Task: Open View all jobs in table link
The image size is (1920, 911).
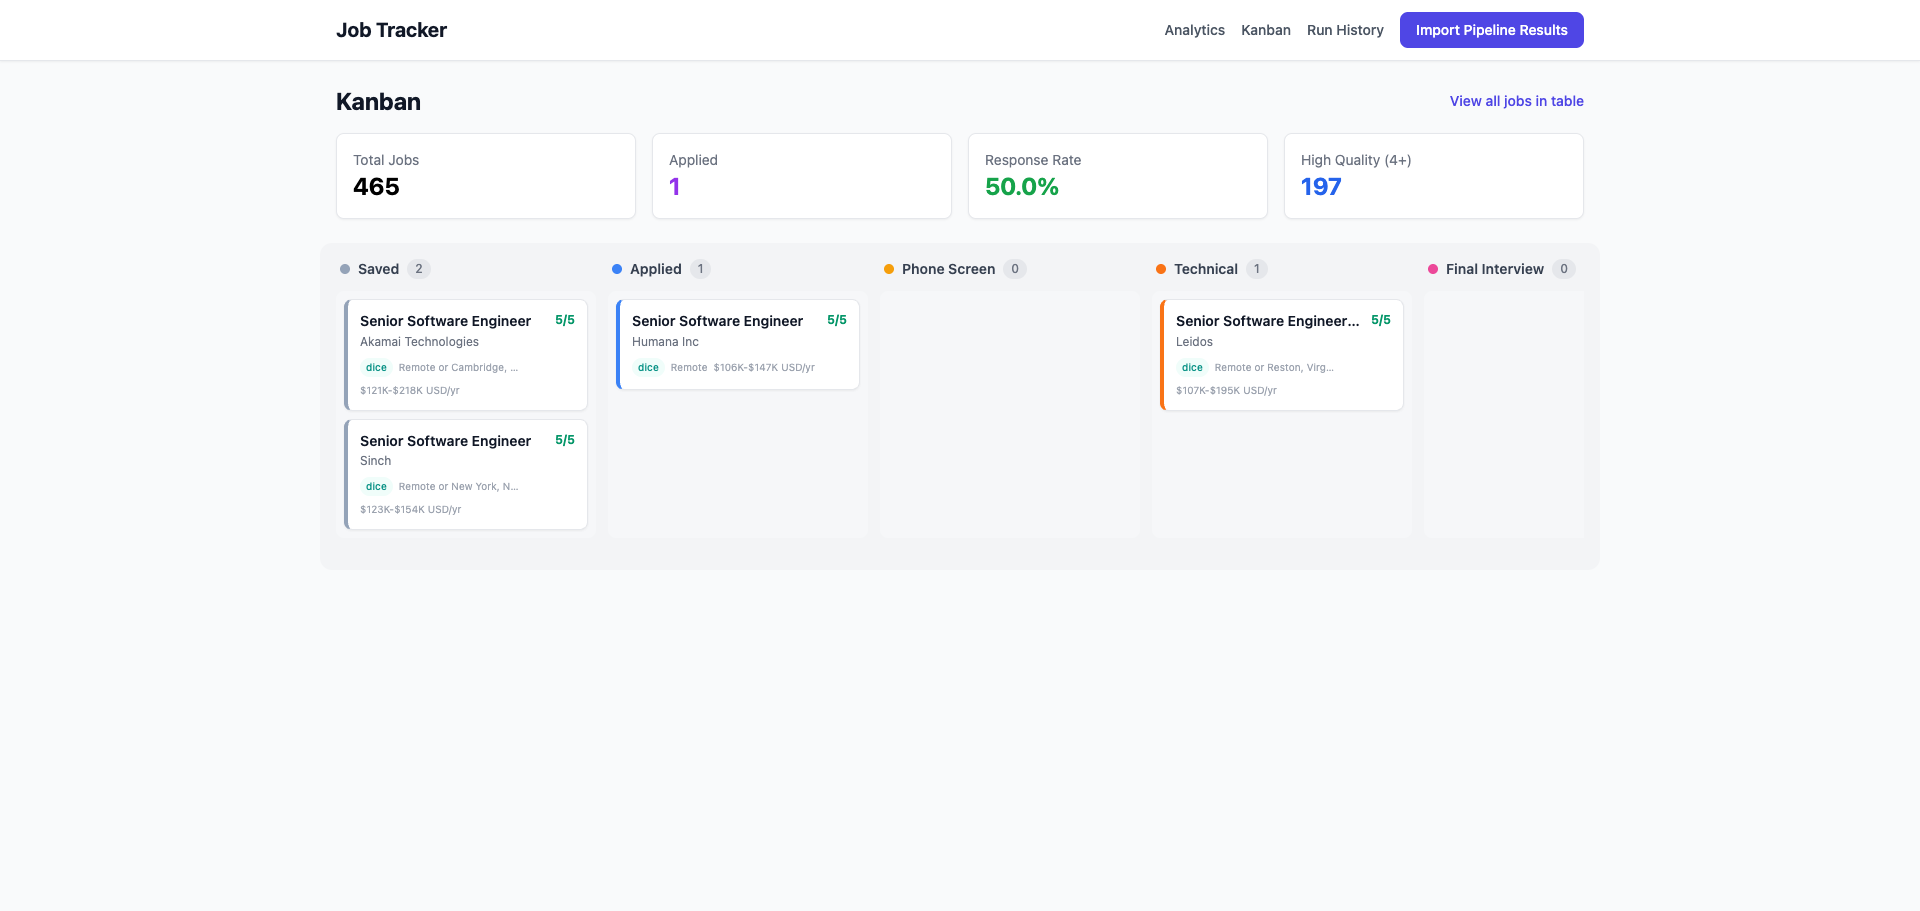Action: click(x=1516, y=101)
